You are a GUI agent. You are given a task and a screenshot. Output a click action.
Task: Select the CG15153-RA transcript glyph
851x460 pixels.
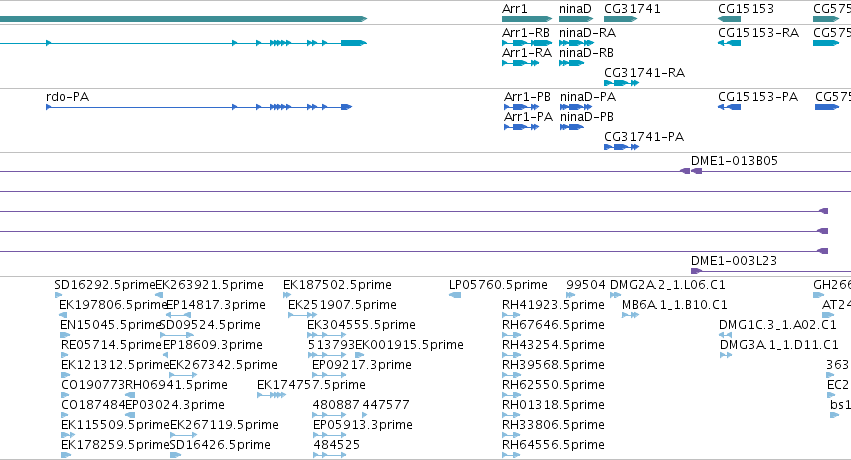729,43
